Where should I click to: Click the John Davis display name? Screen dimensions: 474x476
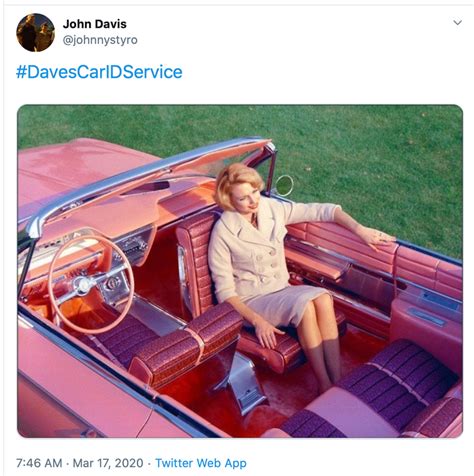point(95,24)
